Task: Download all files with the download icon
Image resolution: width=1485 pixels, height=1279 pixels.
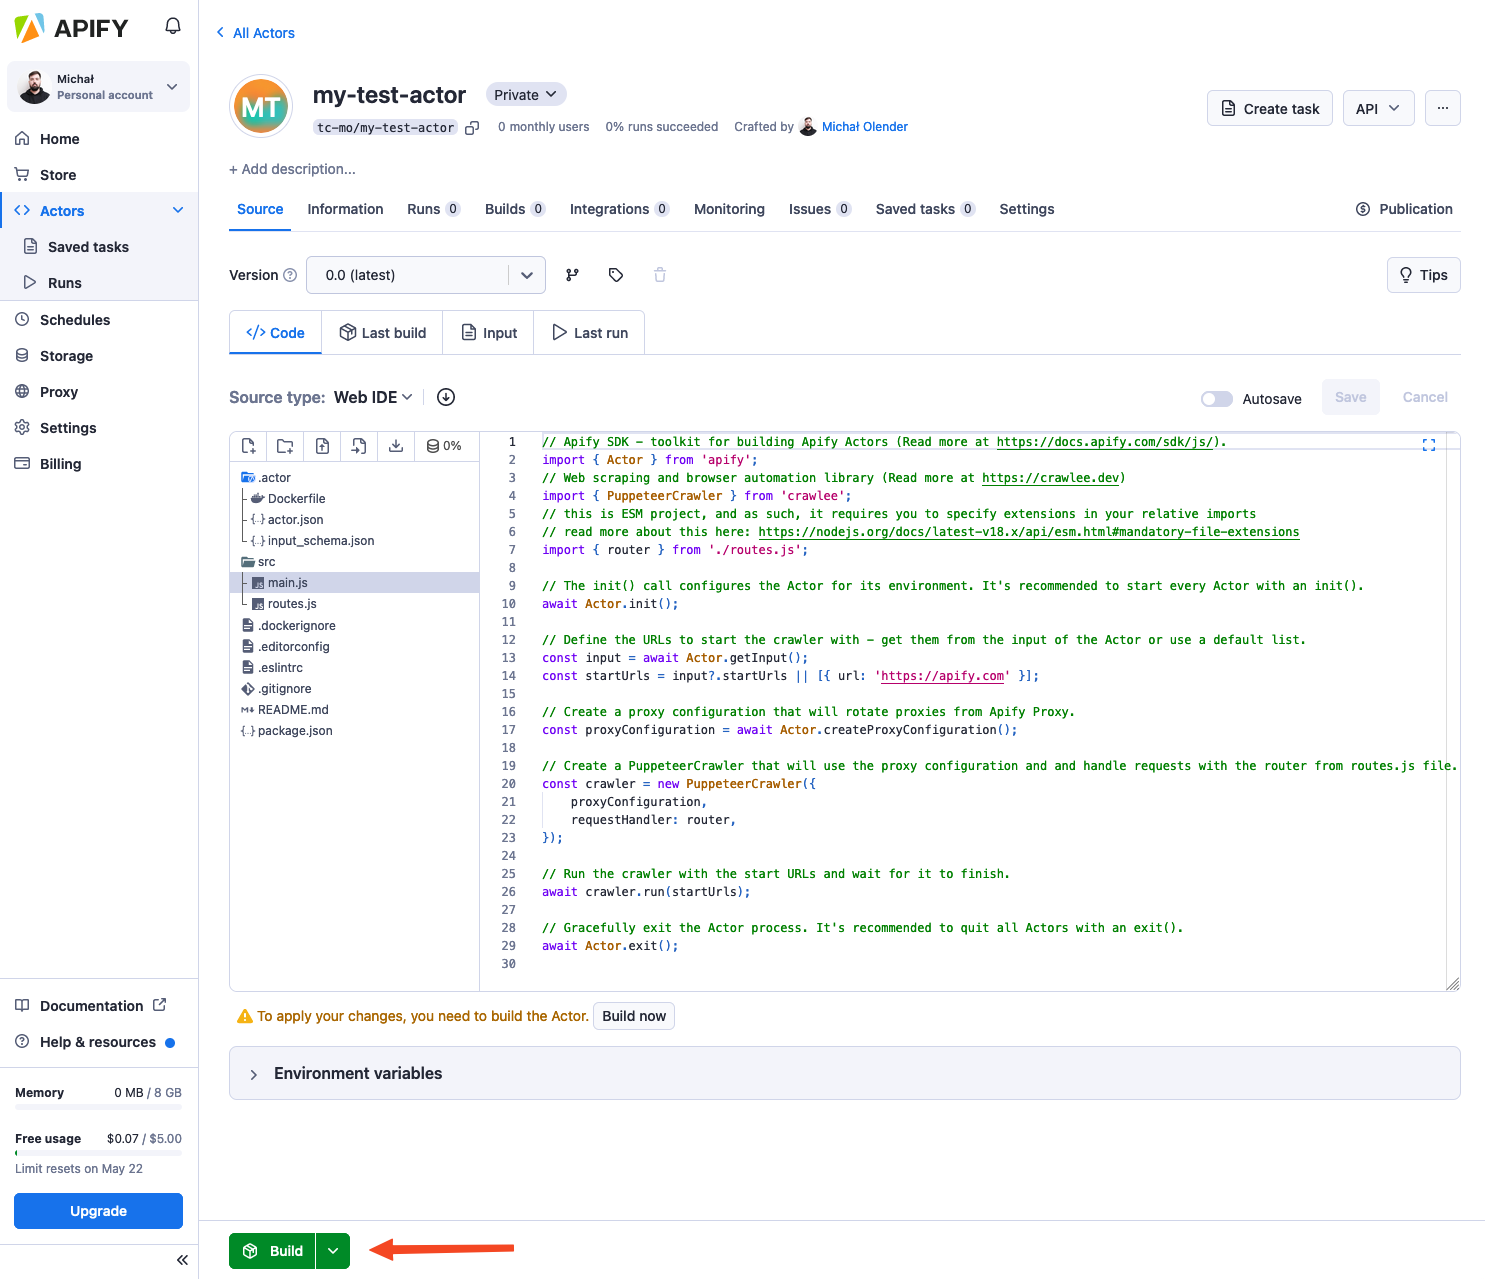Action: coord(395,446)
